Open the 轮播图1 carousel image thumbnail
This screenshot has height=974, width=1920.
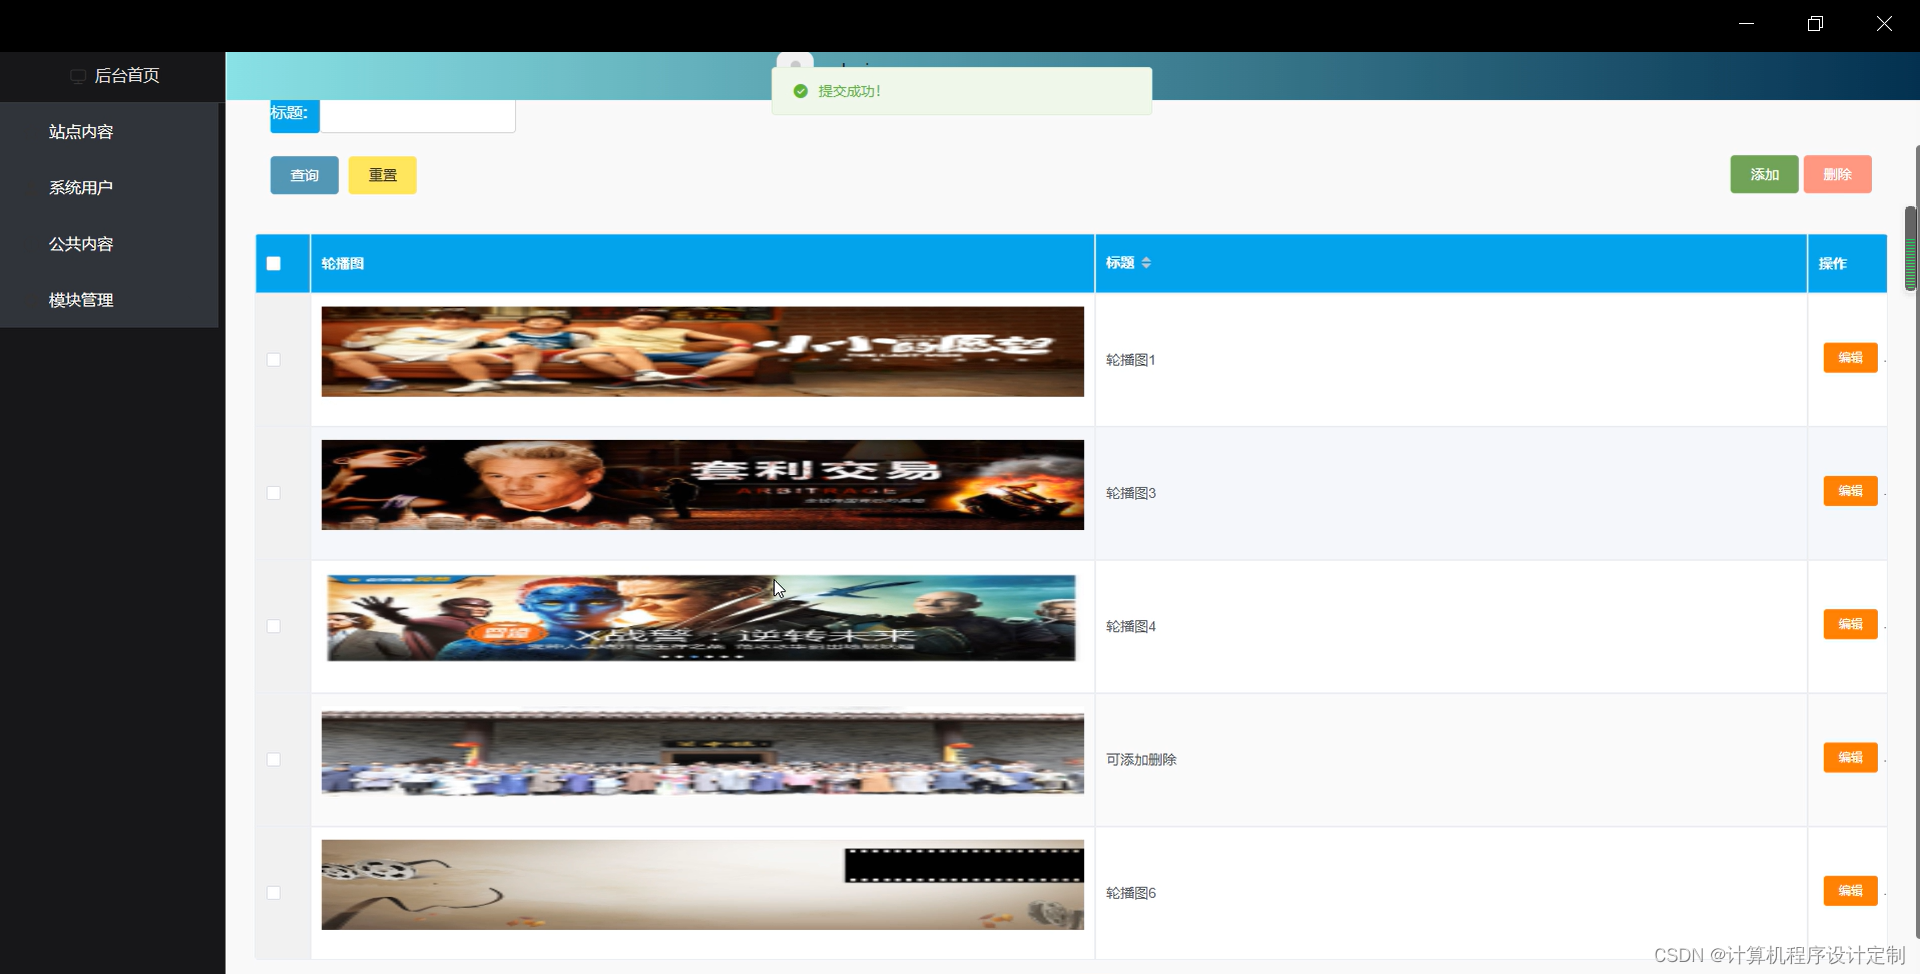[x=702, y=352]
